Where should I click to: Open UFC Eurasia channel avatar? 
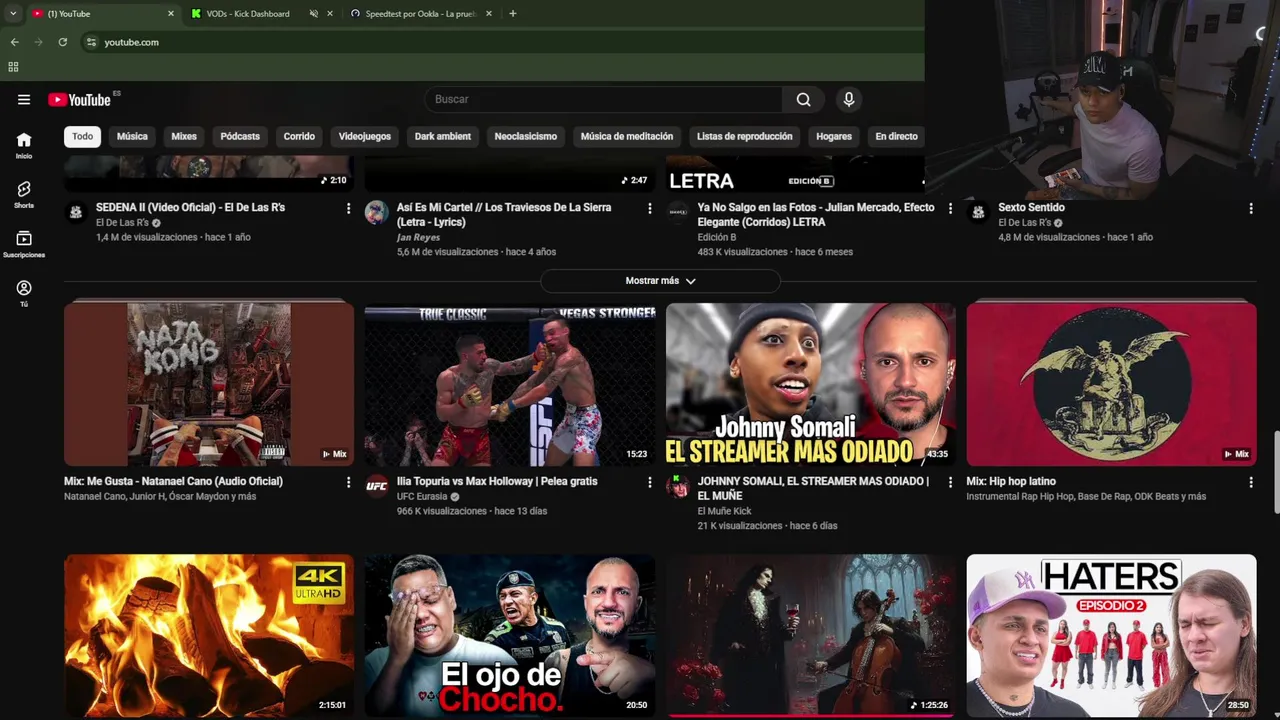[x=376, y=486]
